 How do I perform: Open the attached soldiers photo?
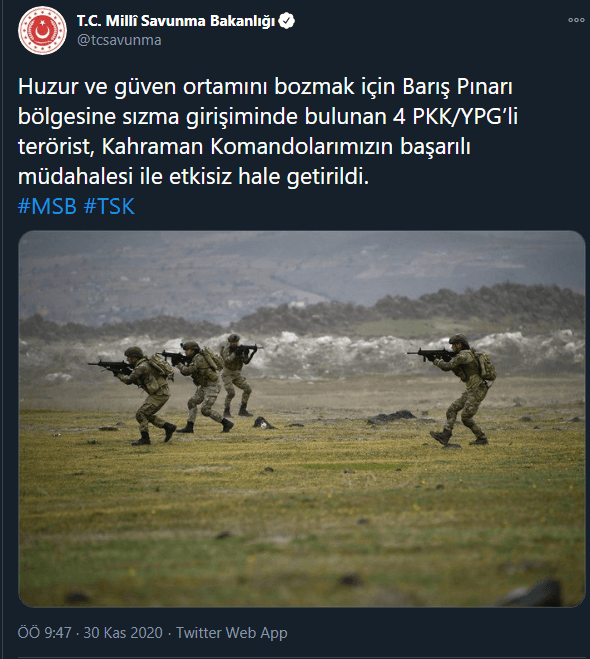pyautogui.click(x=302, y=419)
